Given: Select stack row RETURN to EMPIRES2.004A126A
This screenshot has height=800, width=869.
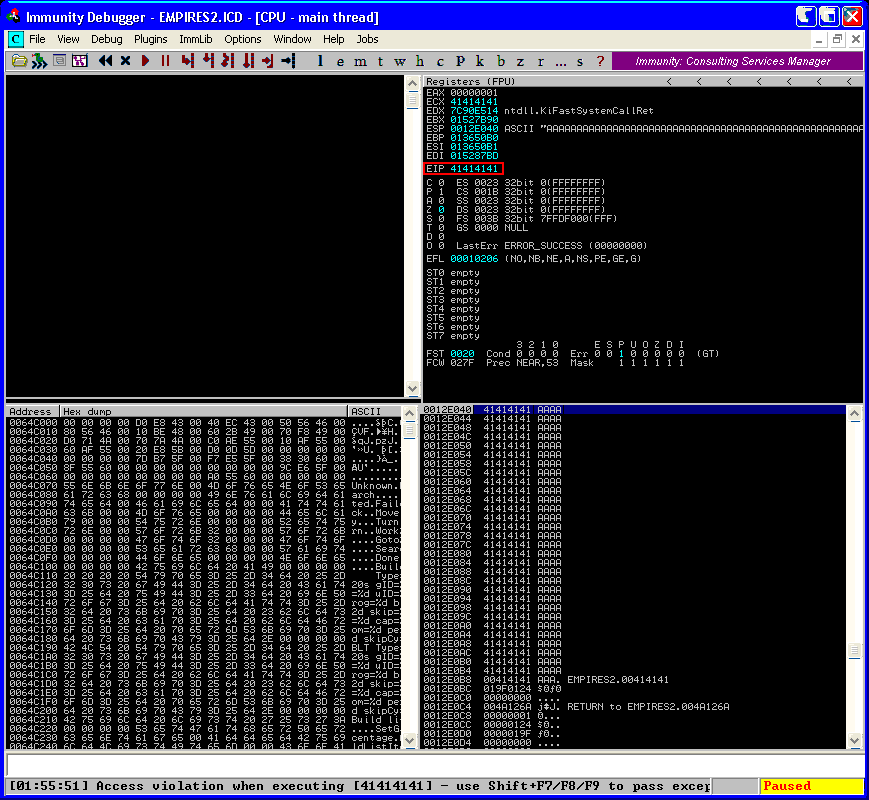Looking at the screenshot, I should [633, 706].
